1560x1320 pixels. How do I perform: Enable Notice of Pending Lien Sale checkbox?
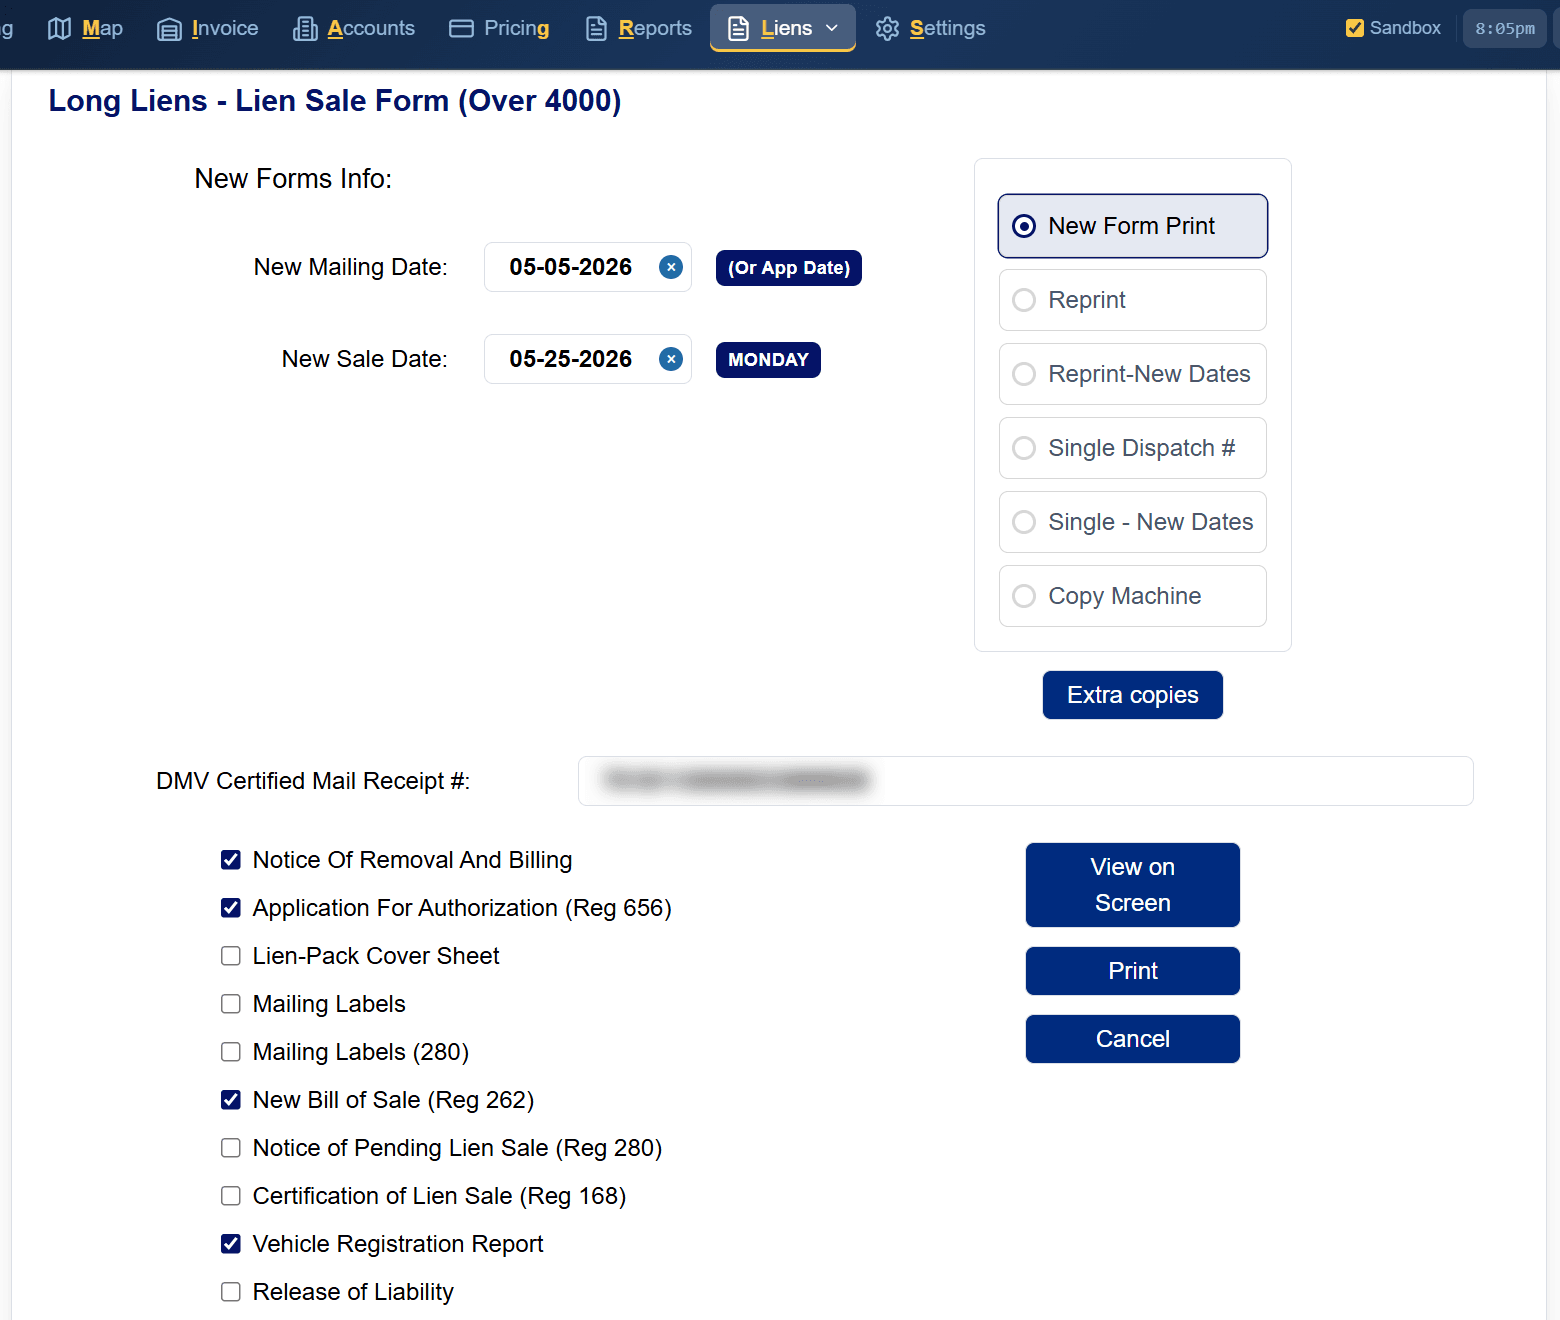[x=231, y=1148]
